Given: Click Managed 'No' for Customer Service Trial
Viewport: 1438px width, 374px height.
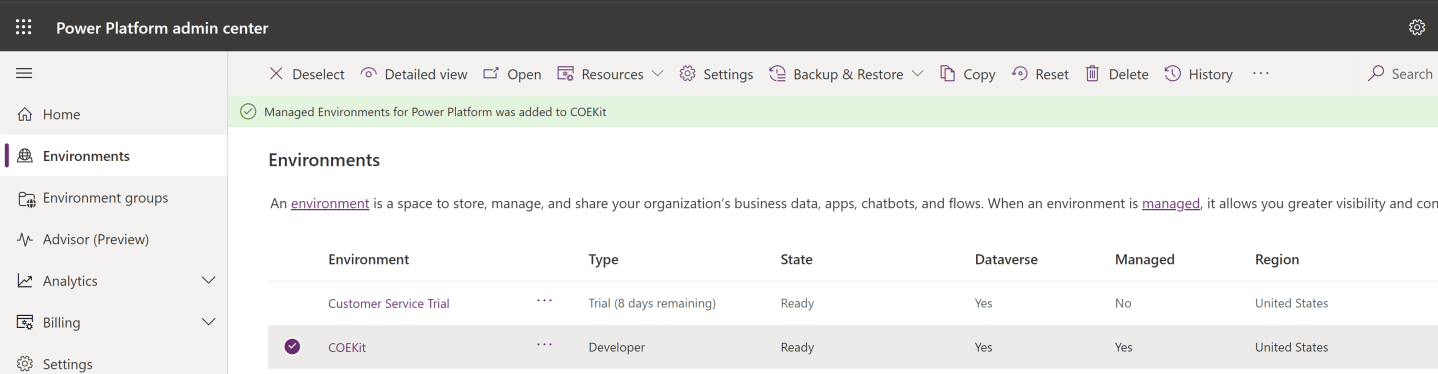Looking at the screenshot, I should point(1123,304).
